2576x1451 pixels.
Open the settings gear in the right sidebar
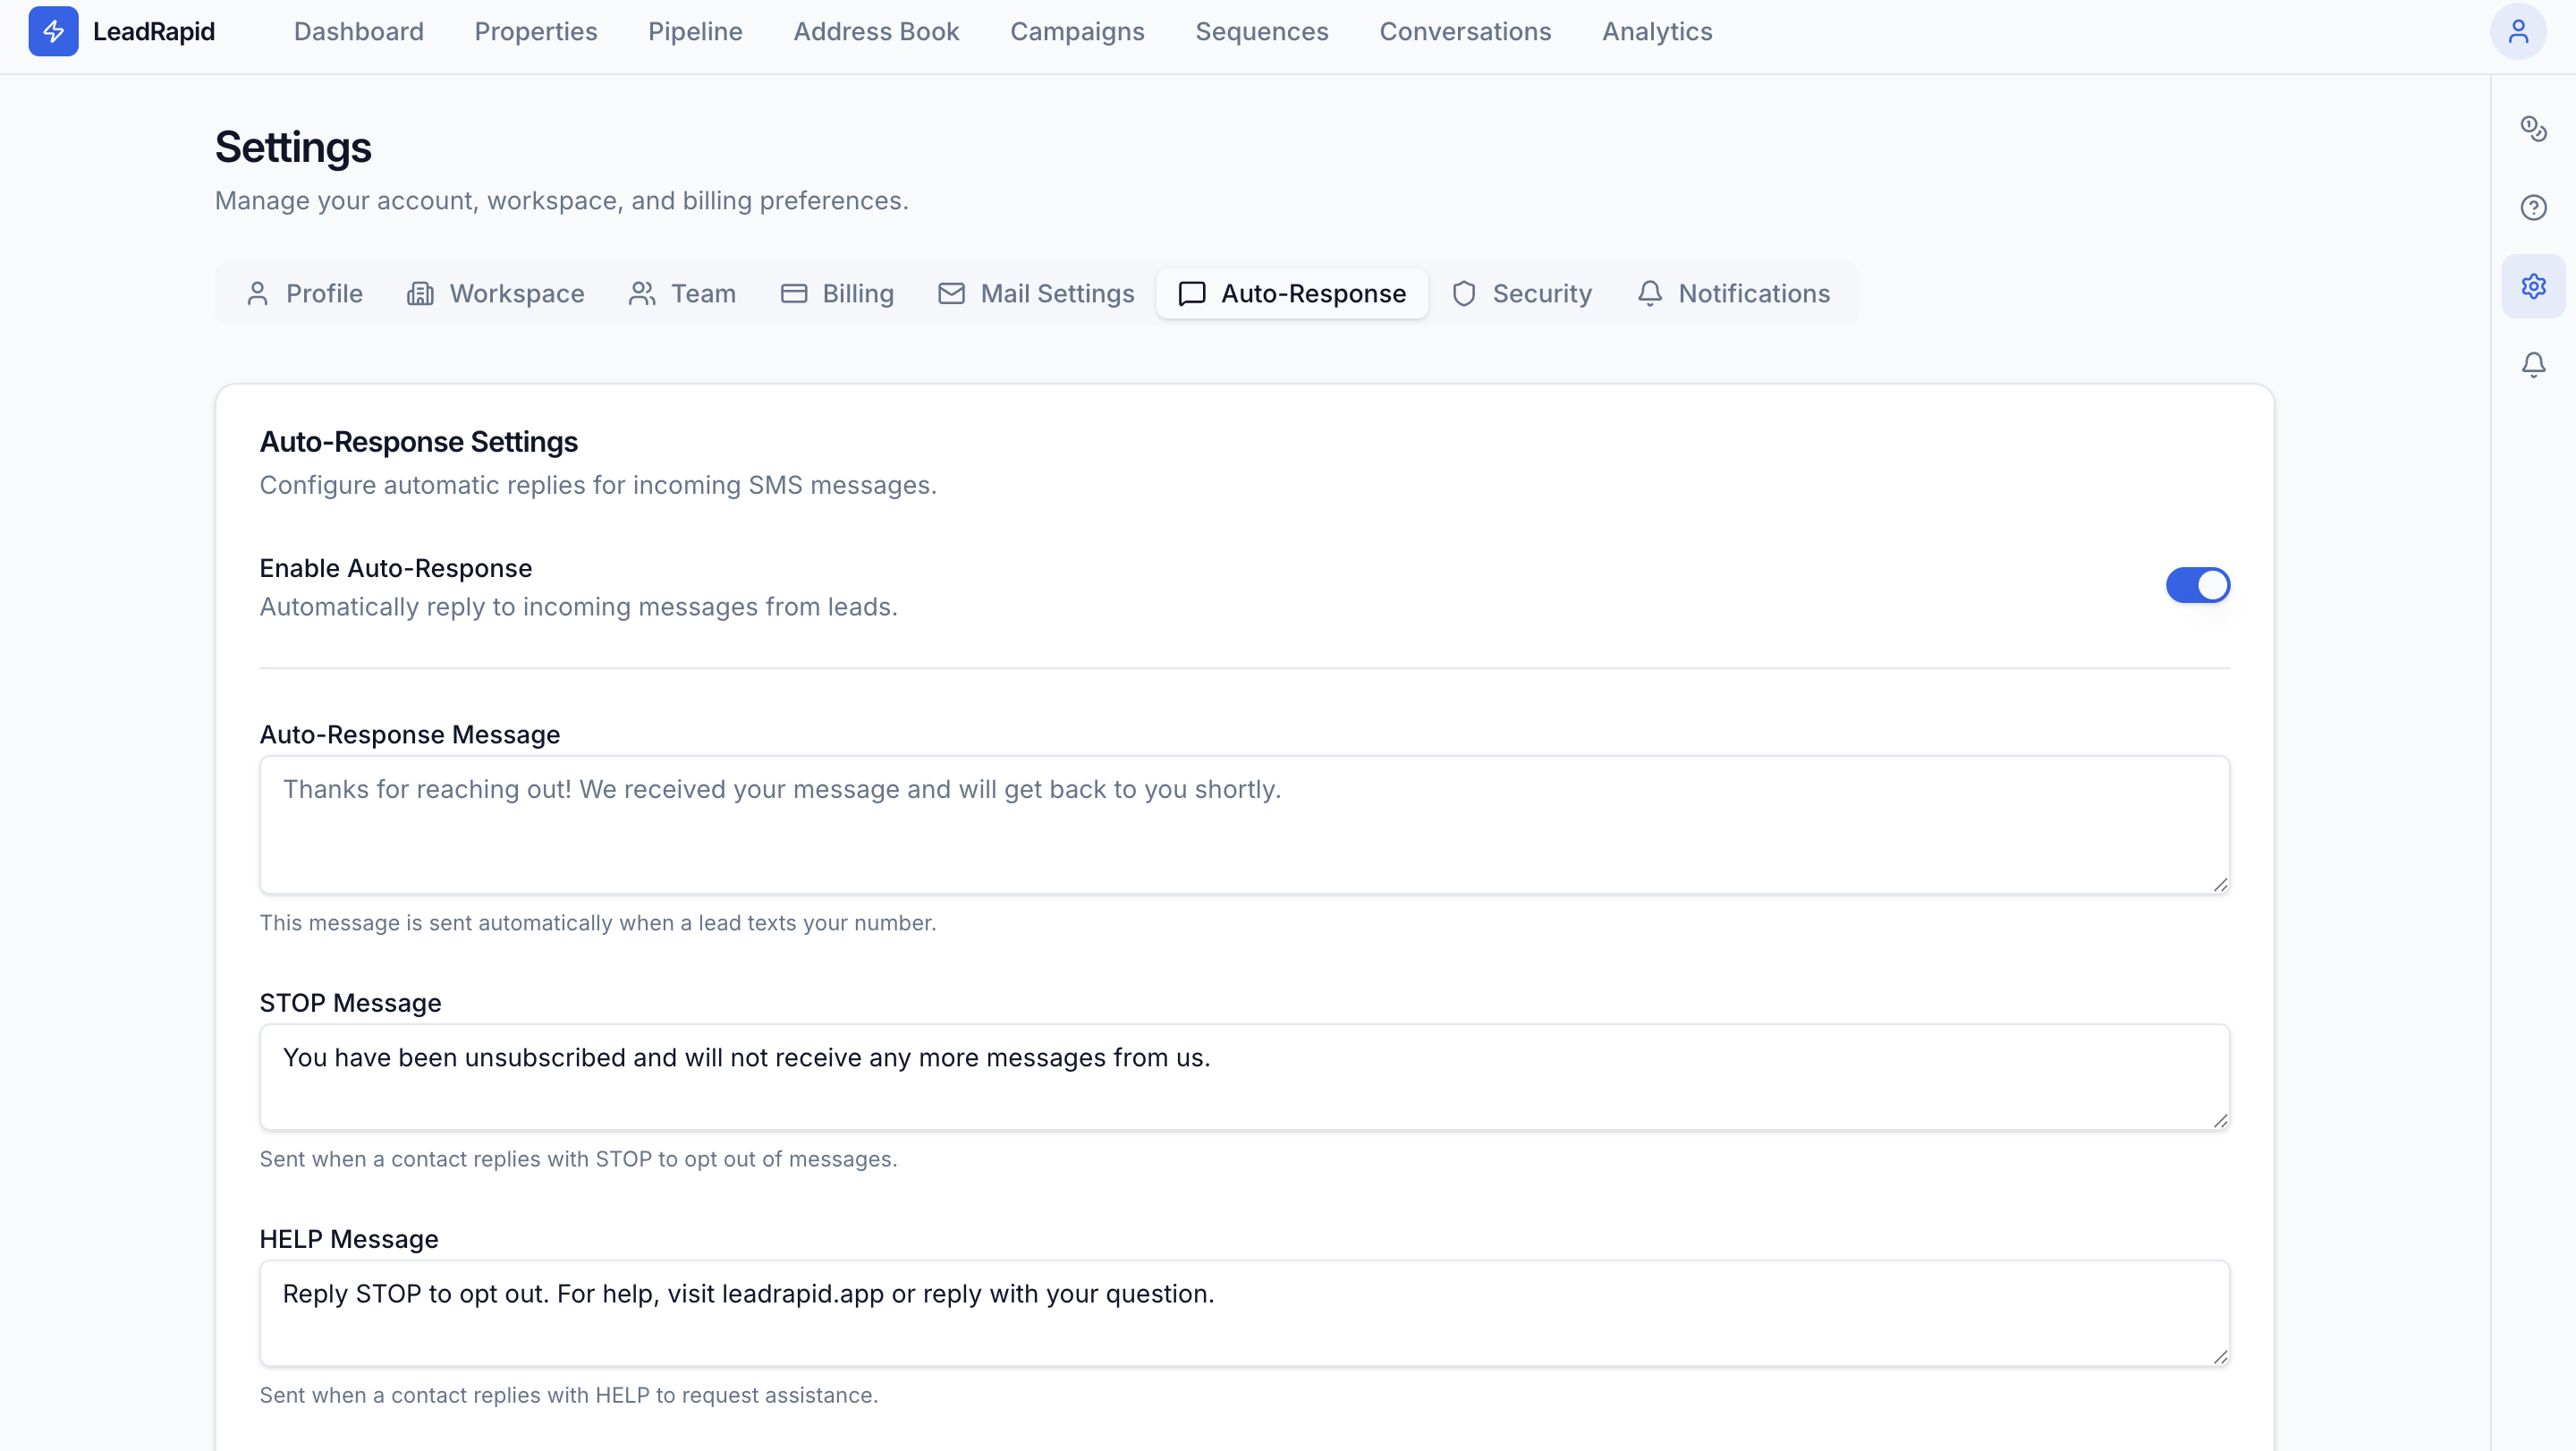click(2534, 286)
